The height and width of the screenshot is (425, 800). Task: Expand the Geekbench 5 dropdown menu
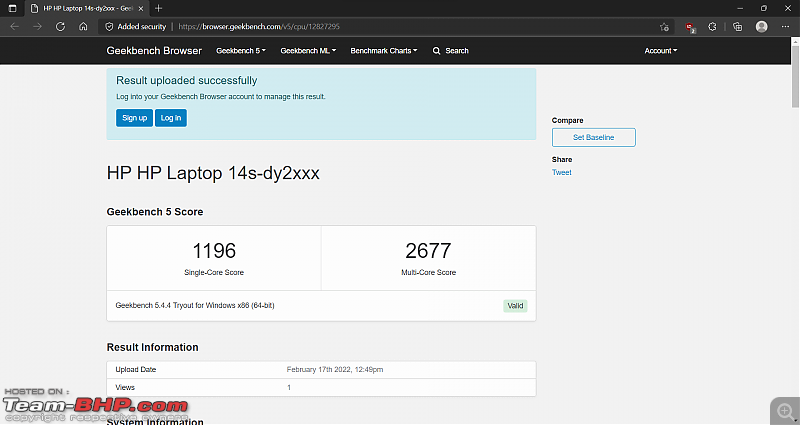coord(241,51)
